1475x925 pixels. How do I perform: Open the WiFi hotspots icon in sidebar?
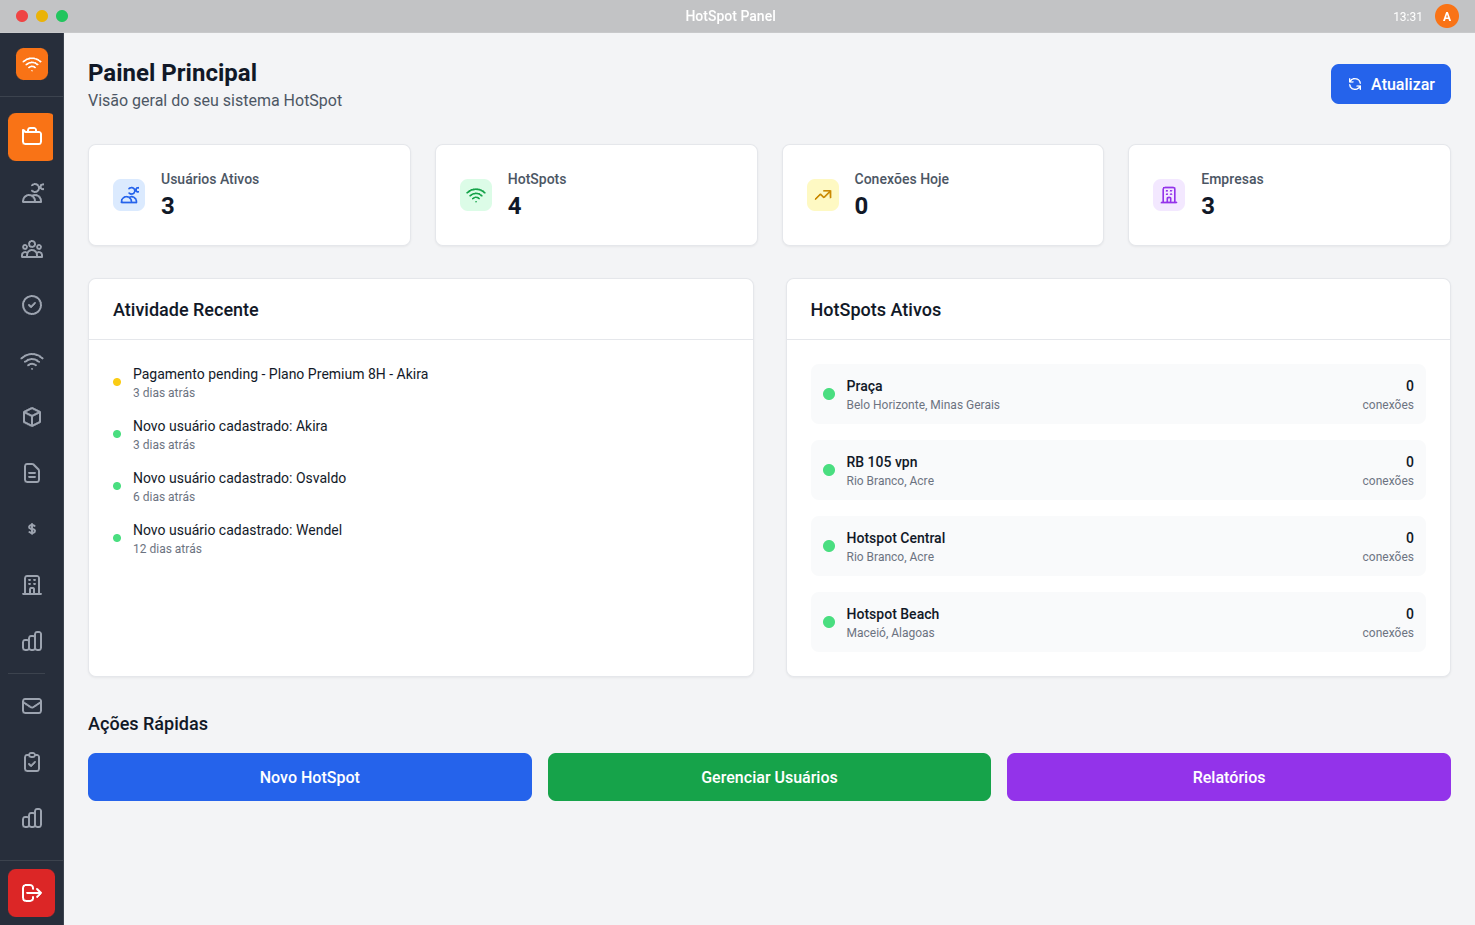[x=31, y=361]
